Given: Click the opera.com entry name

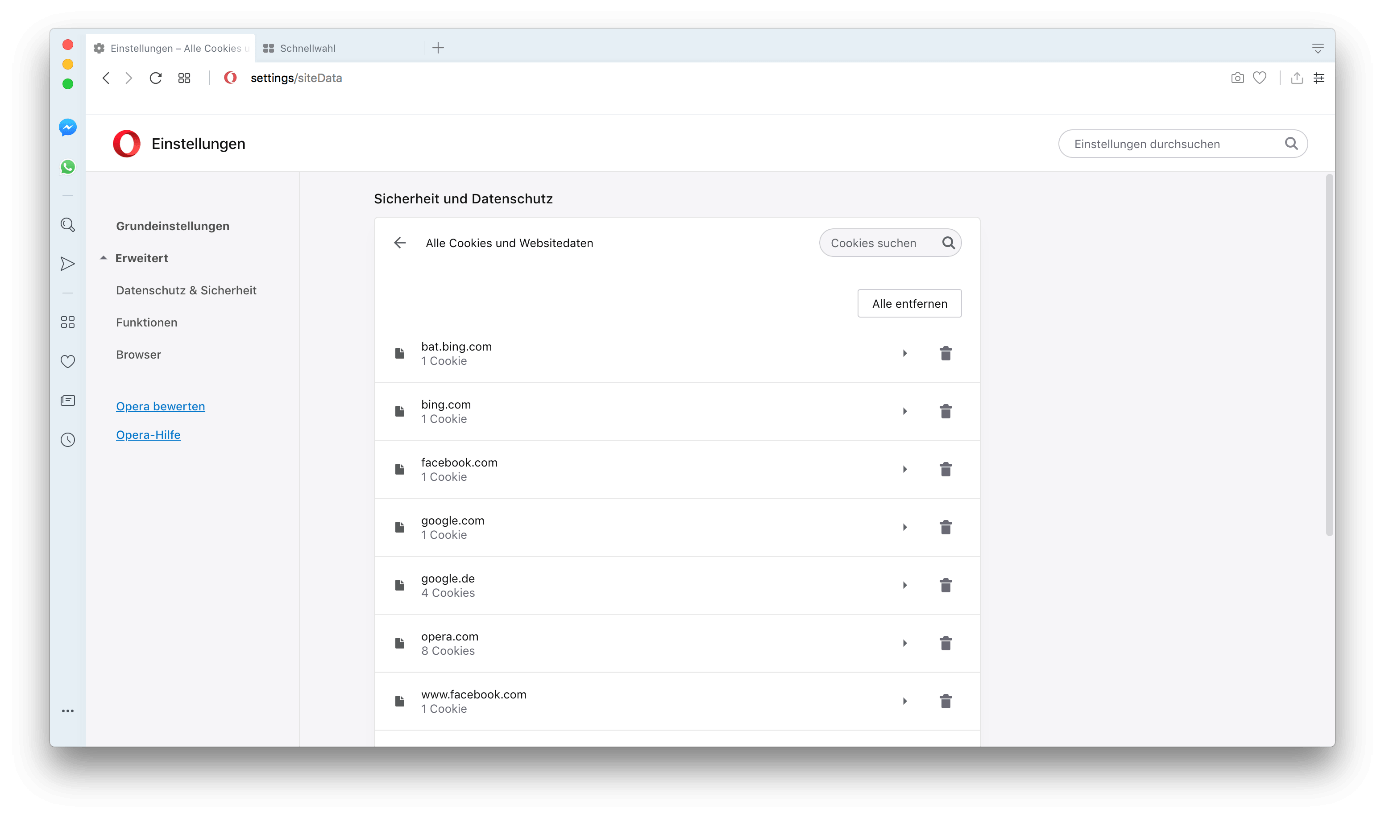Looking at the screenshot, I should point(450,637).
